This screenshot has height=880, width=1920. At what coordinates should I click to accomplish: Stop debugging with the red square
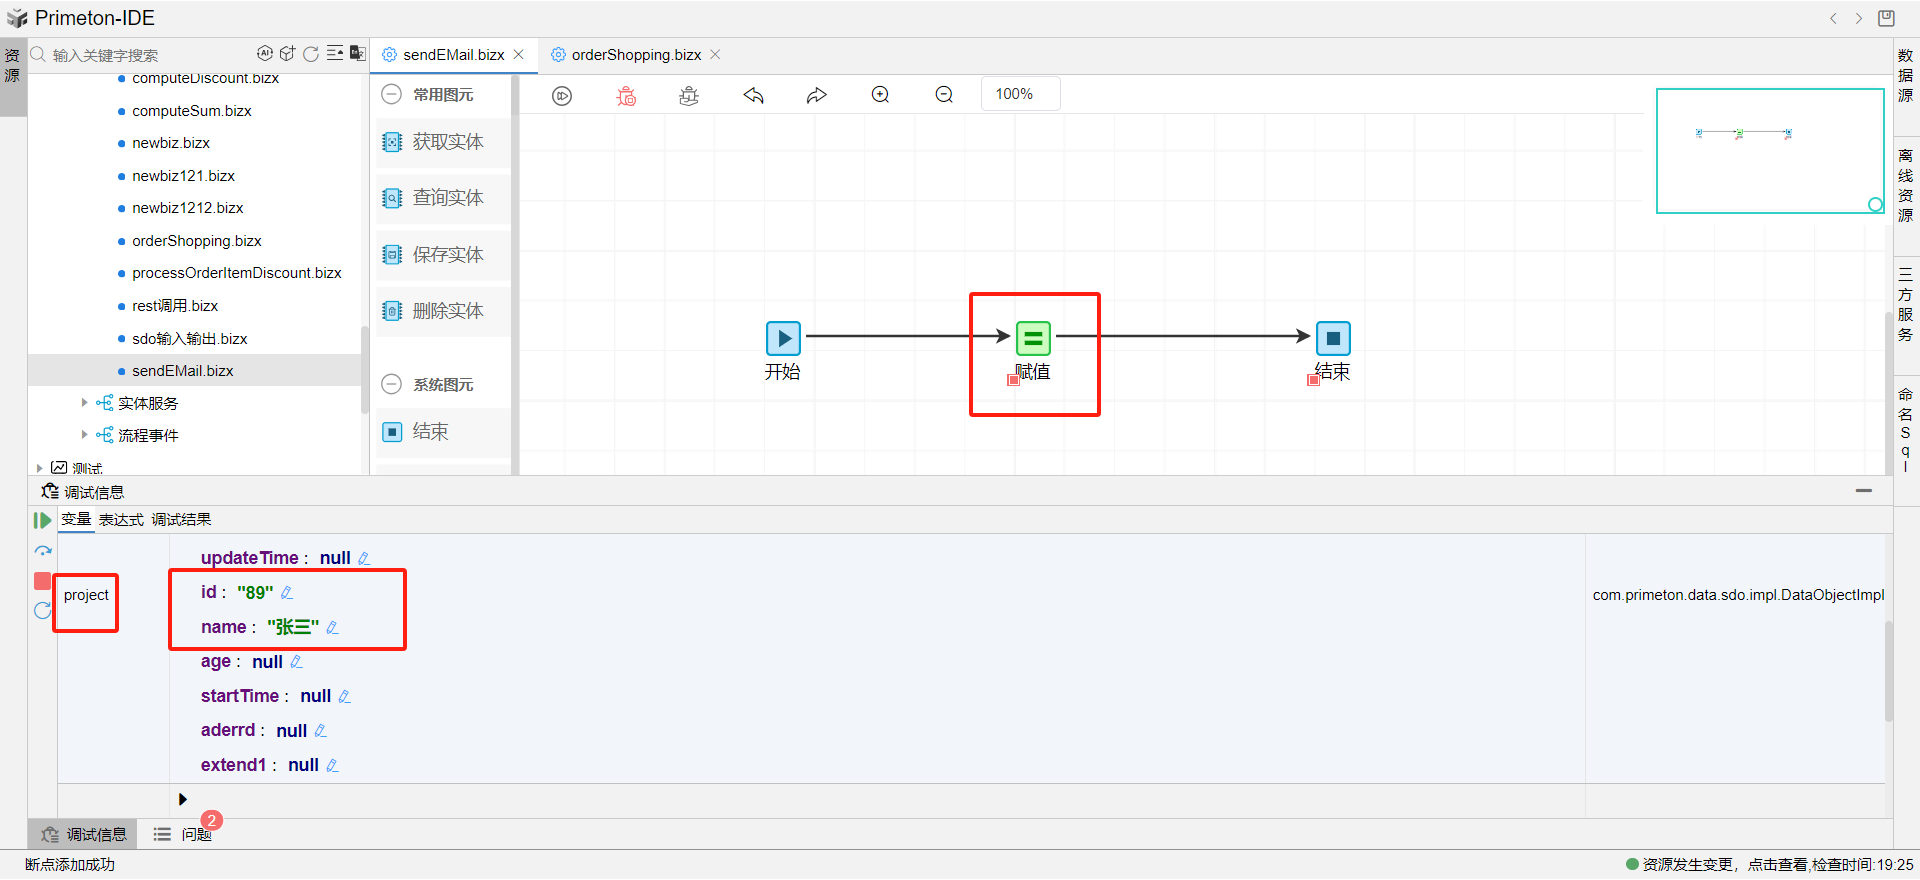pos(42,581)
